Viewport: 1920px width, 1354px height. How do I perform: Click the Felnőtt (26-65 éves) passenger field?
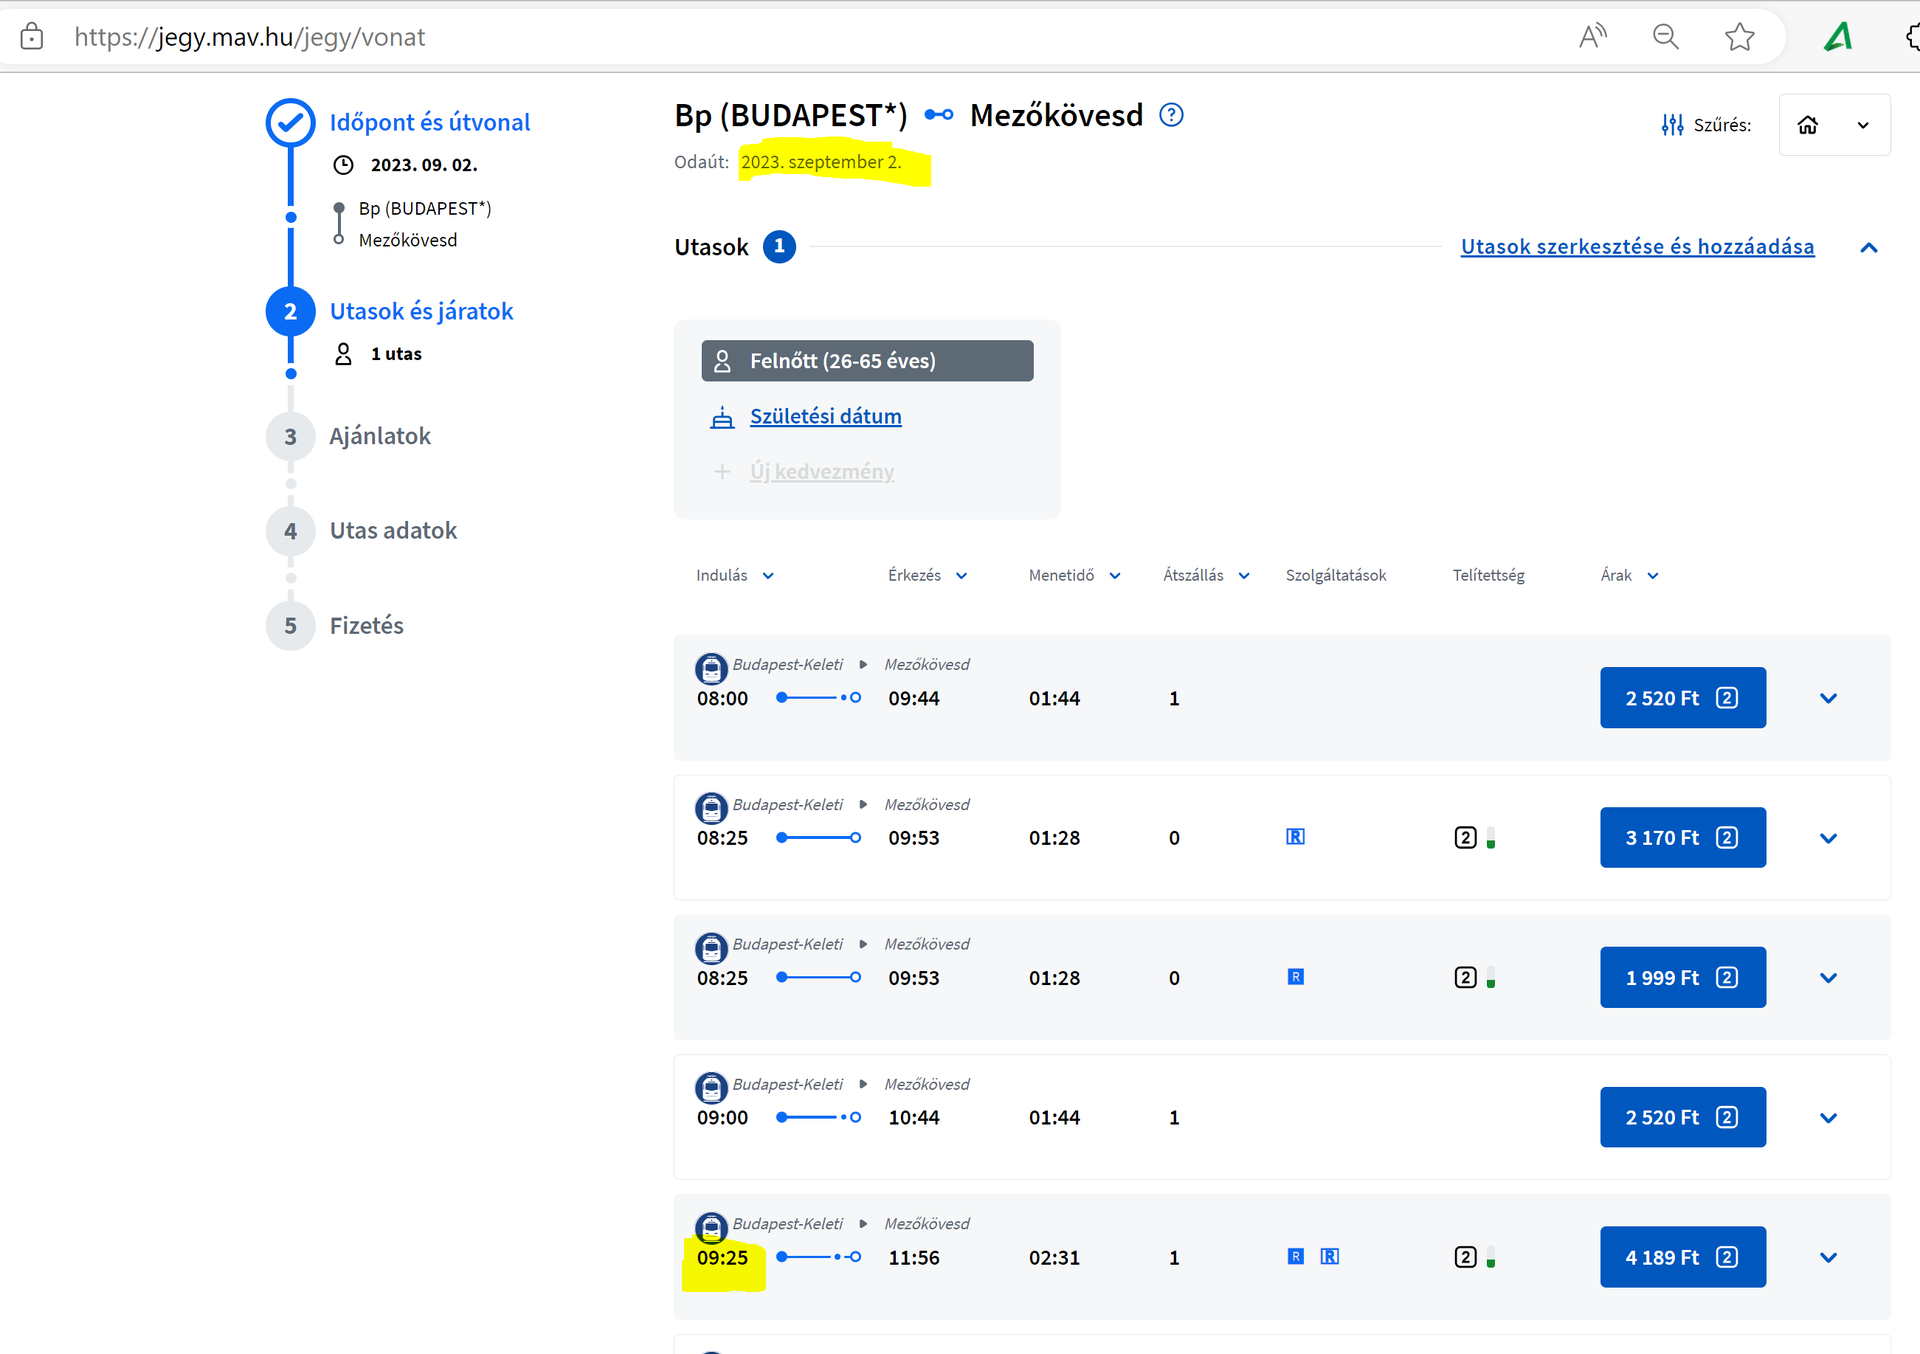pos(867,361)
